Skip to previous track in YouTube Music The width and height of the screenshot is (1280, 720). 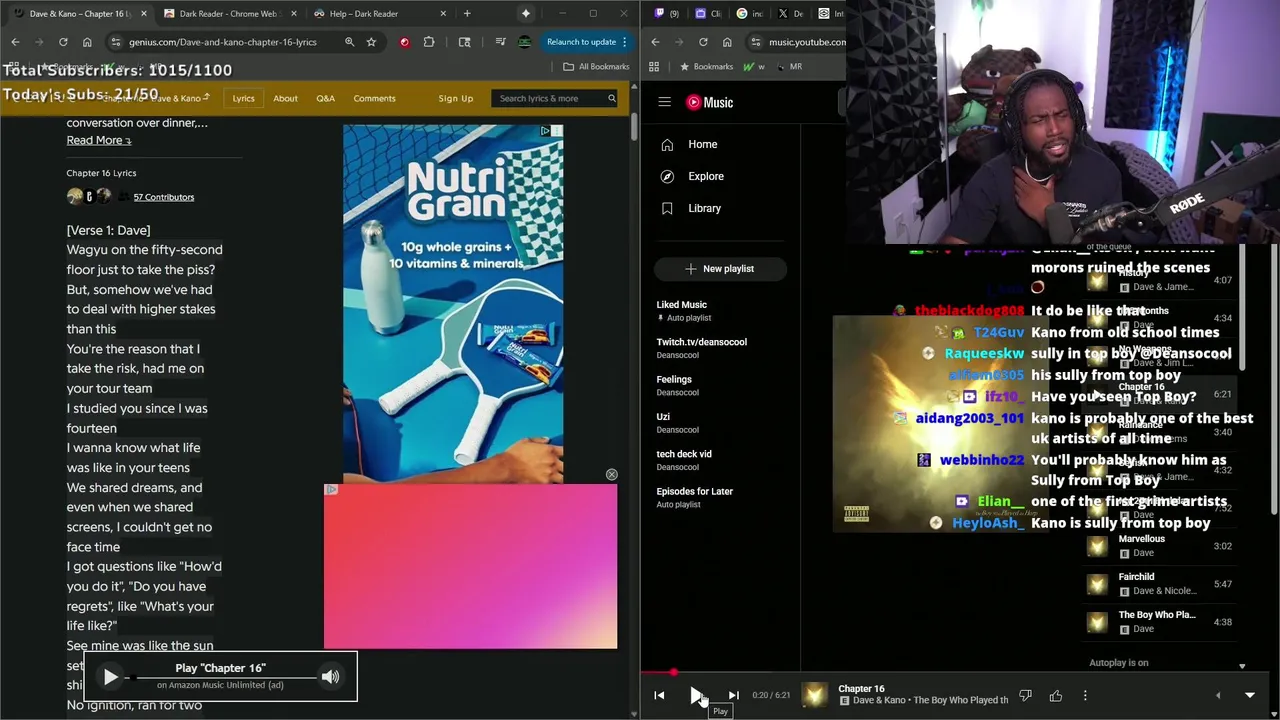659,695
